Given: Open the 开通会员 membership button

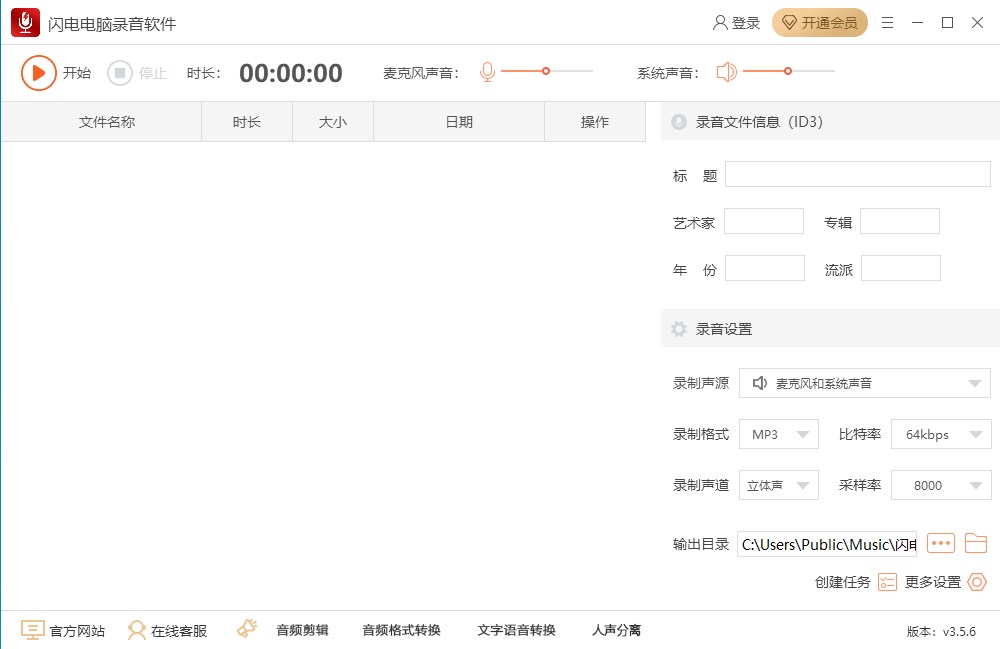Looking at the screenshot, I should 820,23.
